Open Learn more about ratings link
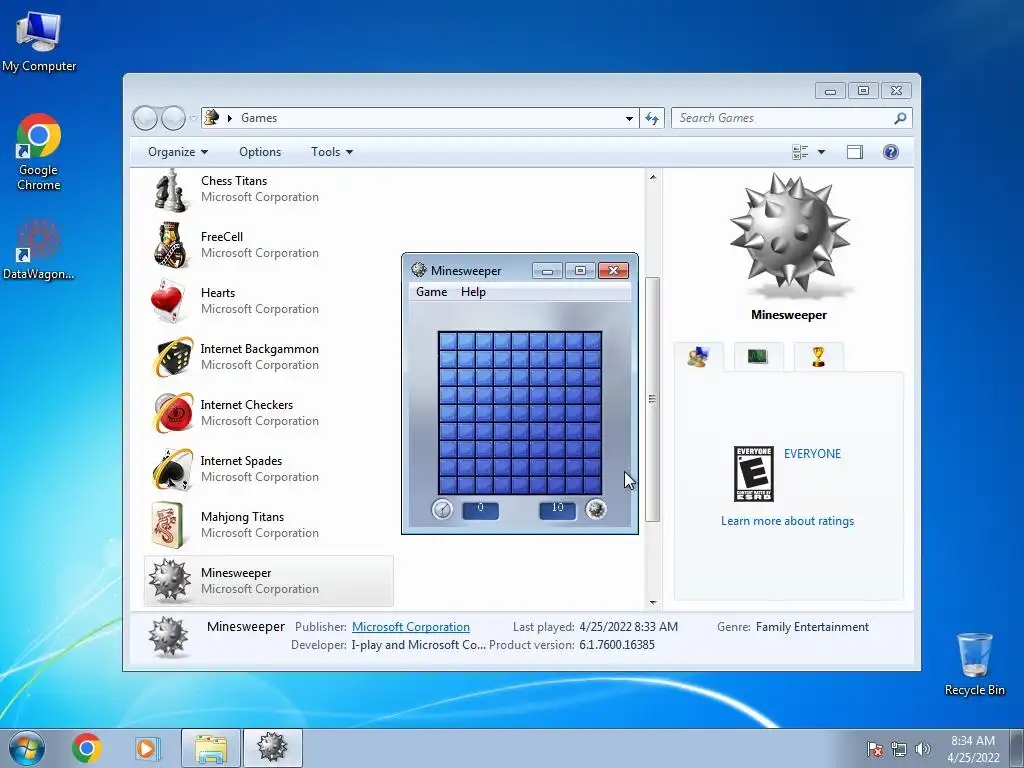The width and height of the screenshot is (1024, 768). (788, 521)
